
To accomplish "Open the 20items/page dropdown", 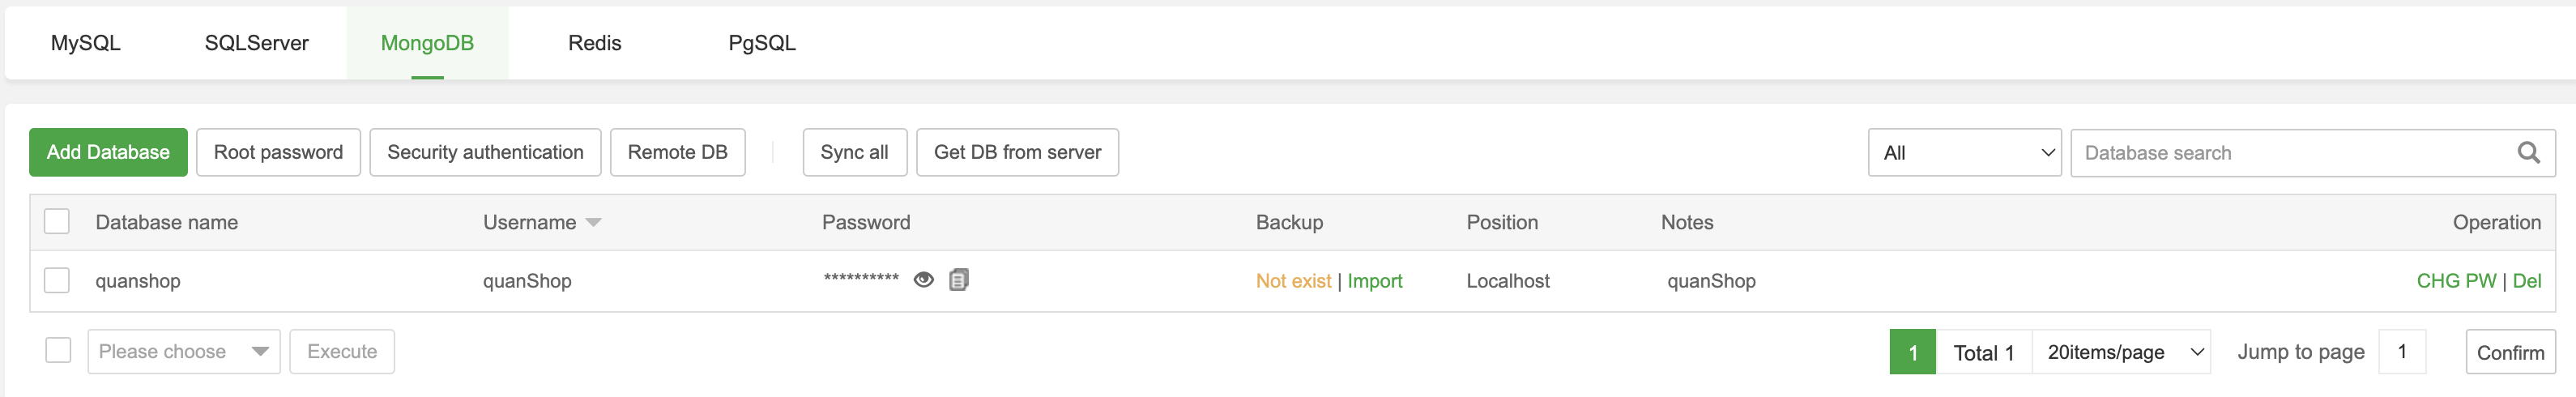I will [2122, 352].
